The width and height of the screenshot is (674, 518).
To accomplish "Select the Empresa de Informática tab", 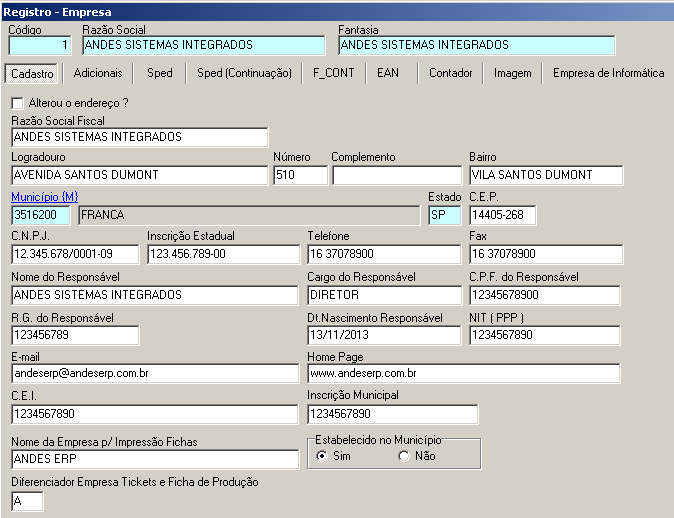I will click(x=608, y=73).
